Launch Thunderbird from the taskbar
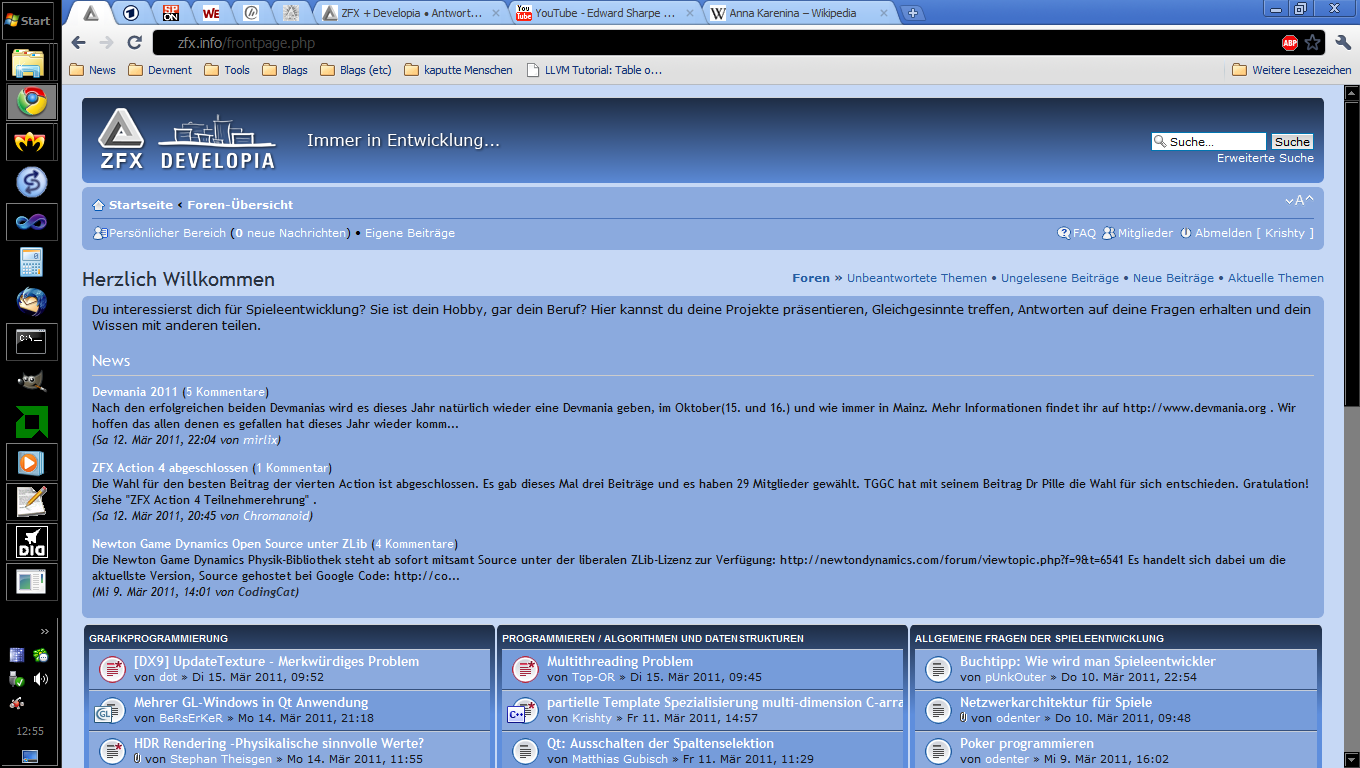This screenshot has width=1360, height=768. [x=31, y=301]
